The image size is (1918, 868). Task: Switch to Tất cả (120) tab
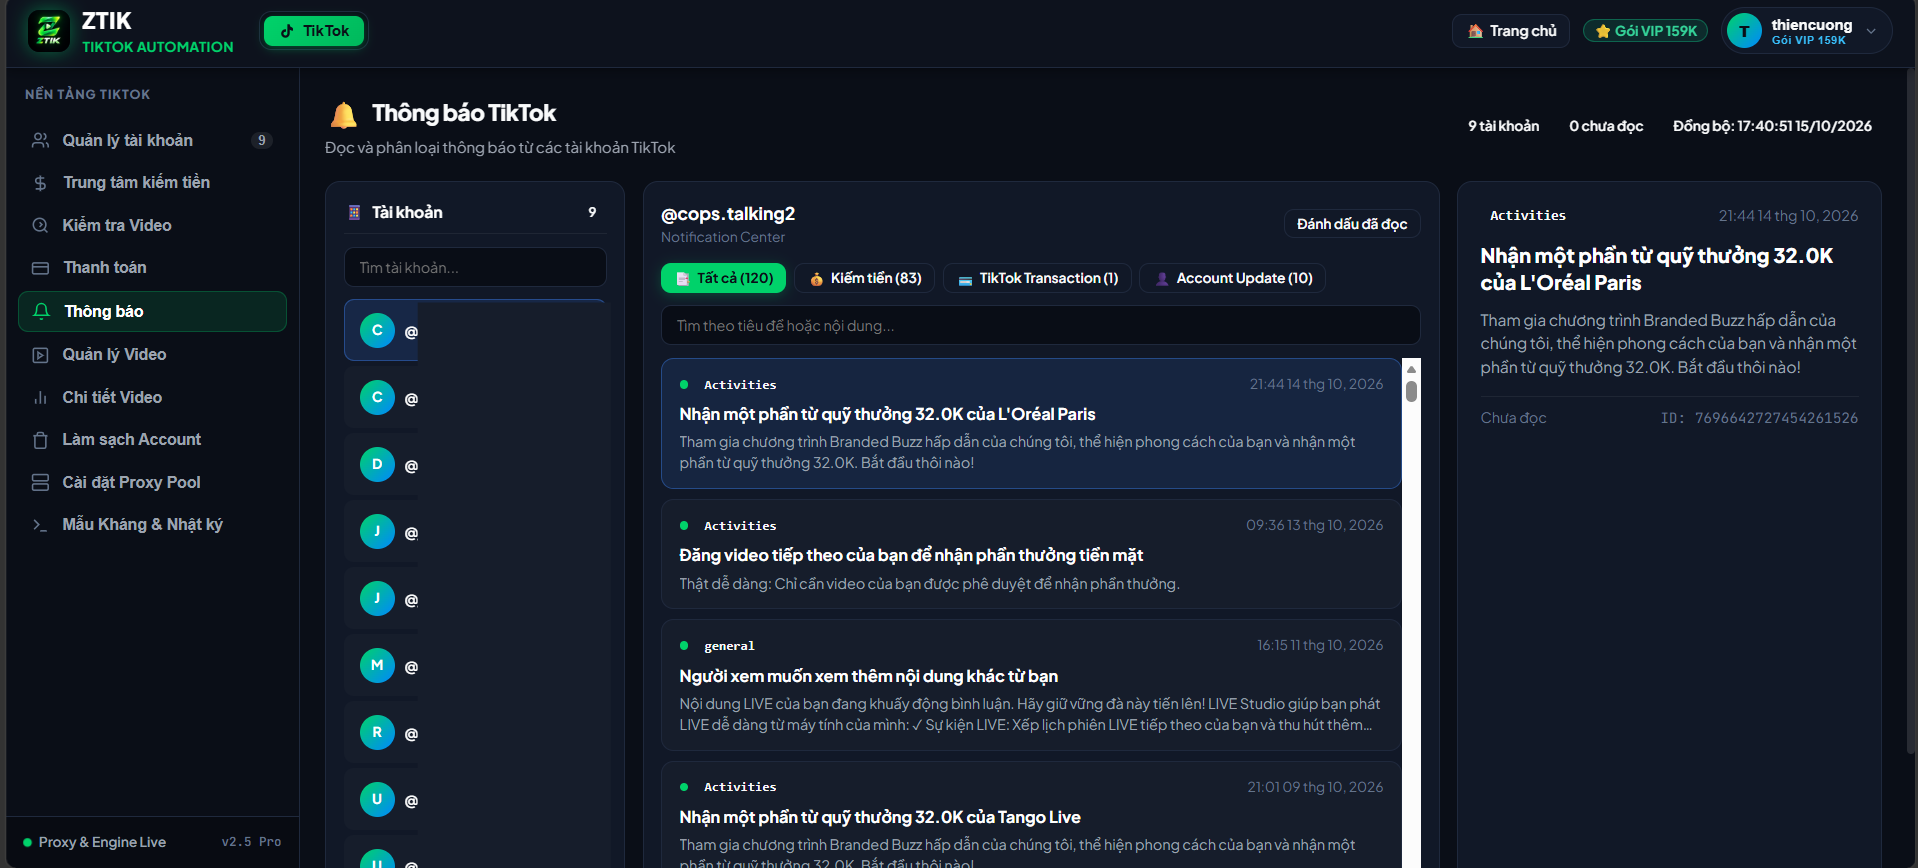tap(723, 278)
